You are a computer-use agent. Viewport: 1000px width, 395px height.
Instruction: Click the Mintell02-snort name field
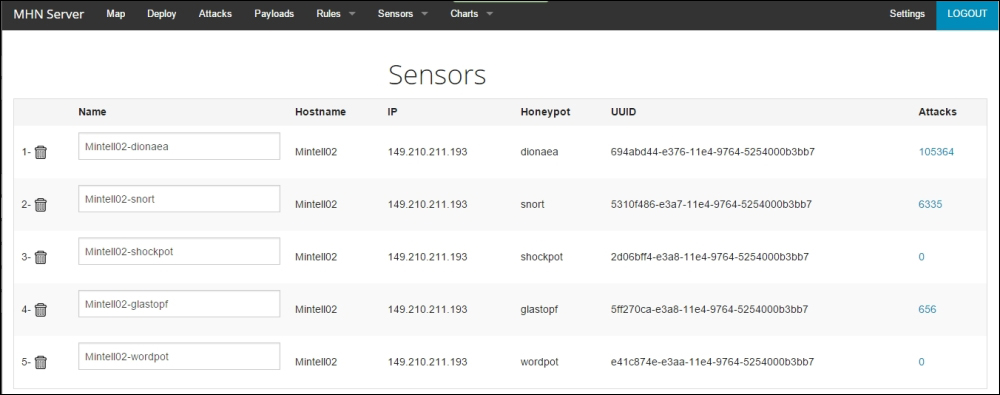pos(179,199)
